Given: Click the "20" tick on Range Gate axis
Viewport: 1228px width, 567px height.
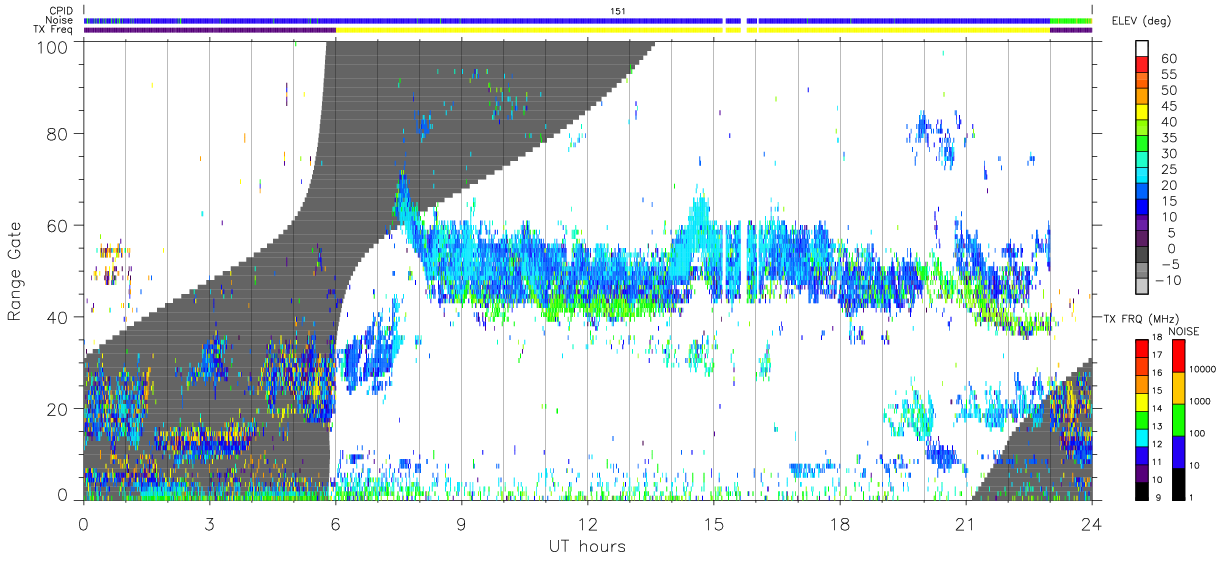Looking at the screenshot, I should pyautogui.click(x=58, y=409).
